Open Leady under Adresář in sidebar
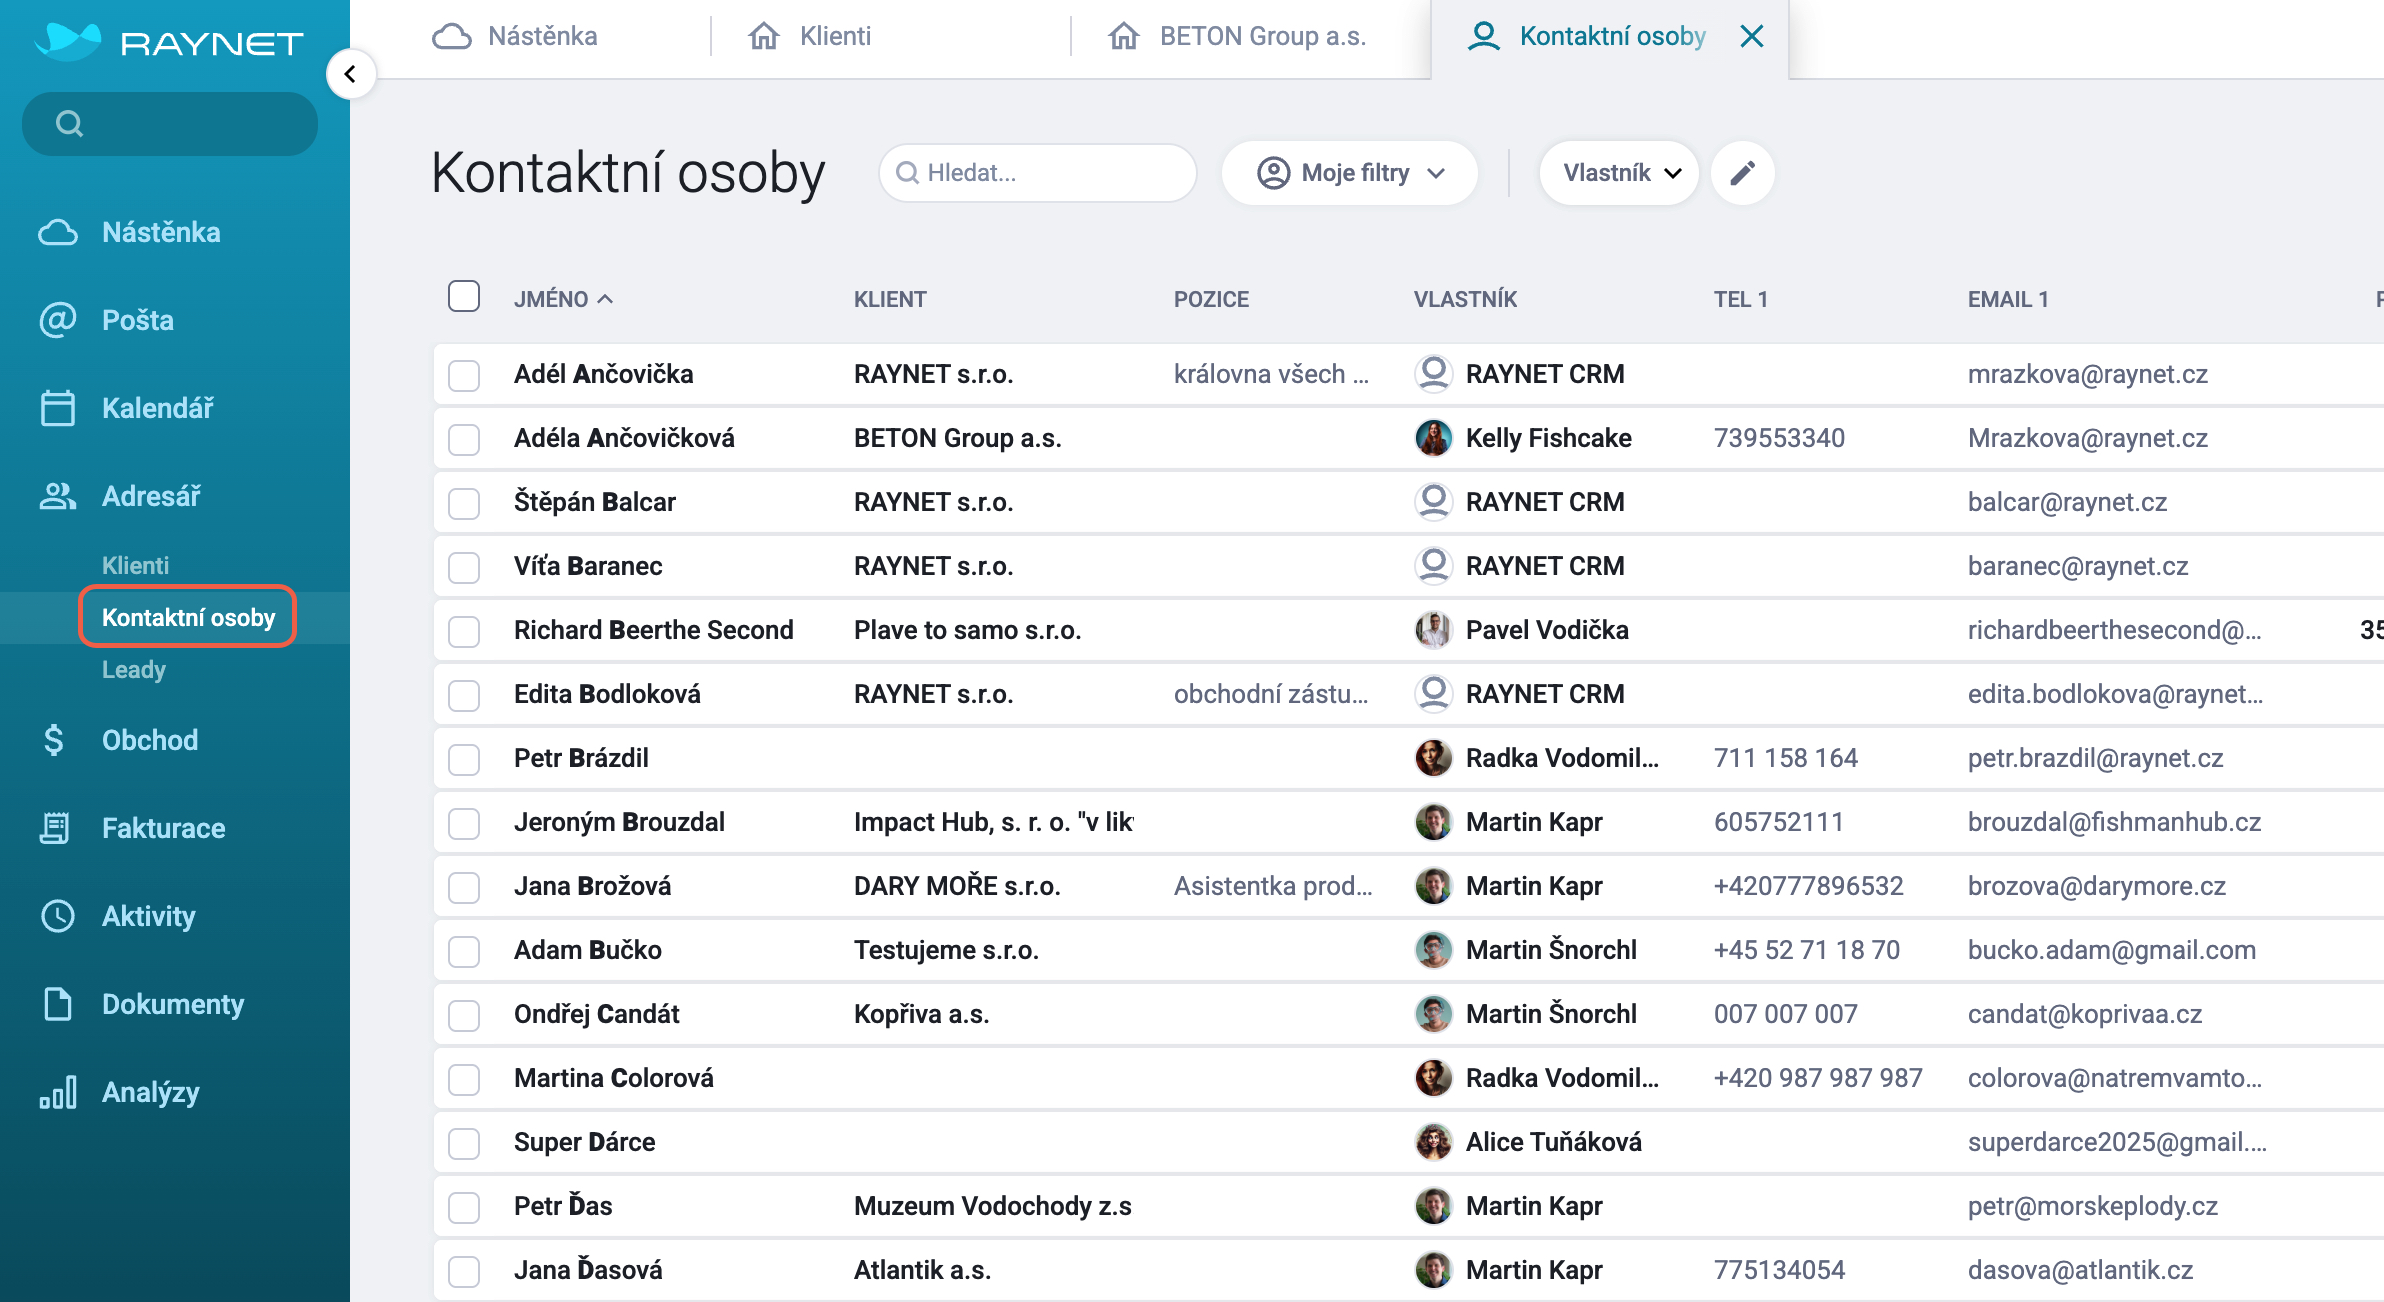Image resolution: width=2384 pixels, height=1302 pixels. (x=134, y=669)
